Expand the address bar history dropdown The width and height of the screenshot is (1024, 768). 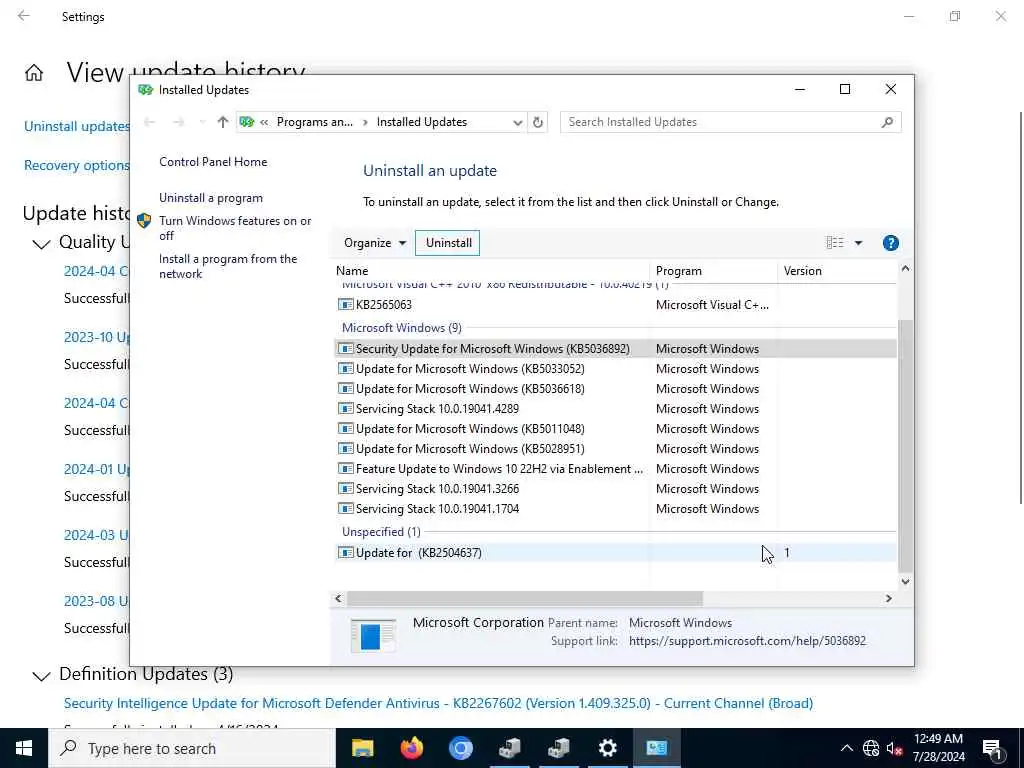pyautogui.click(x=517, y=122)
